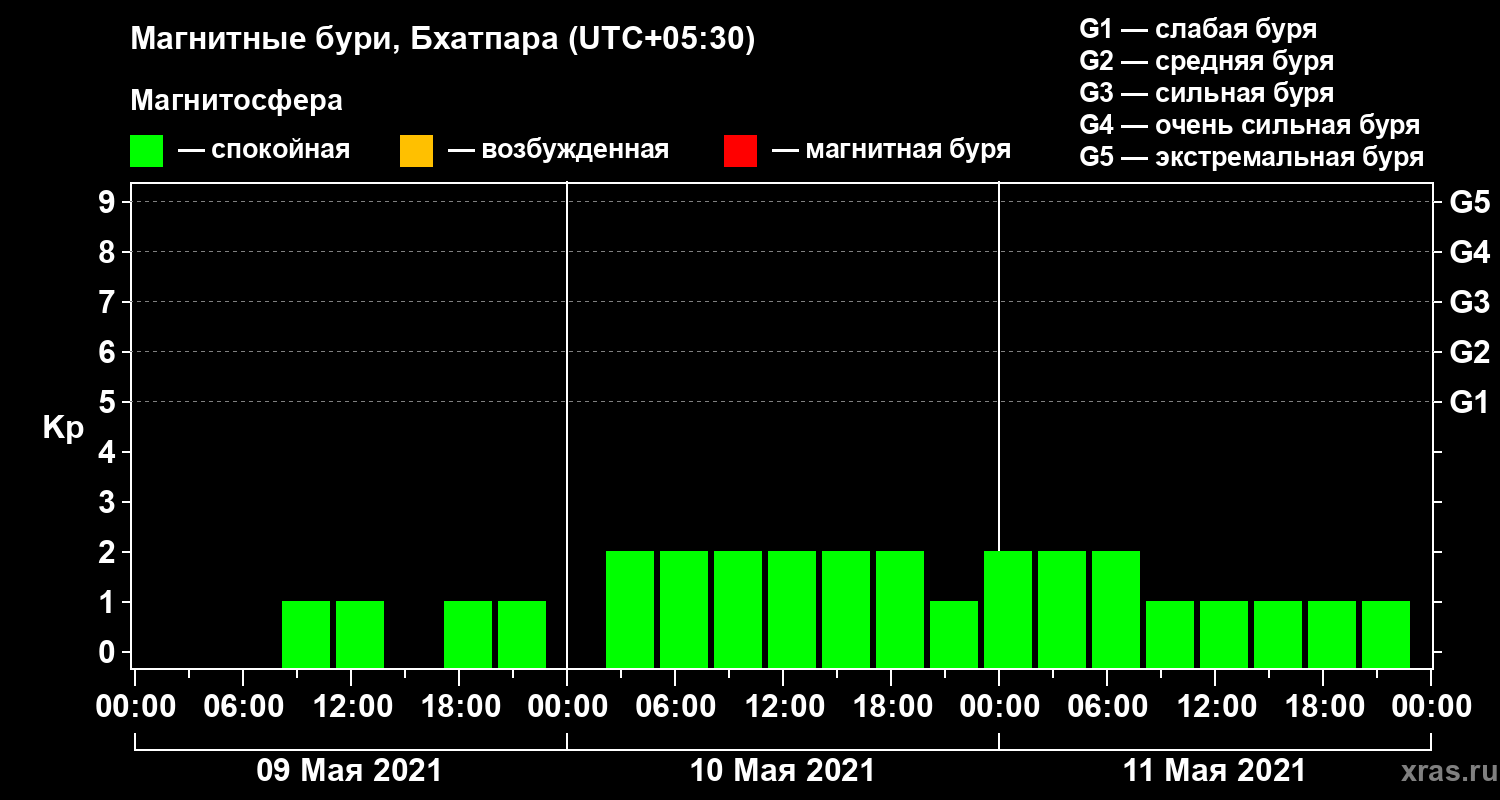Click the right-axis 'G1' label
The width and height of the screenshot is (1500, 800).
[1469, 402]
